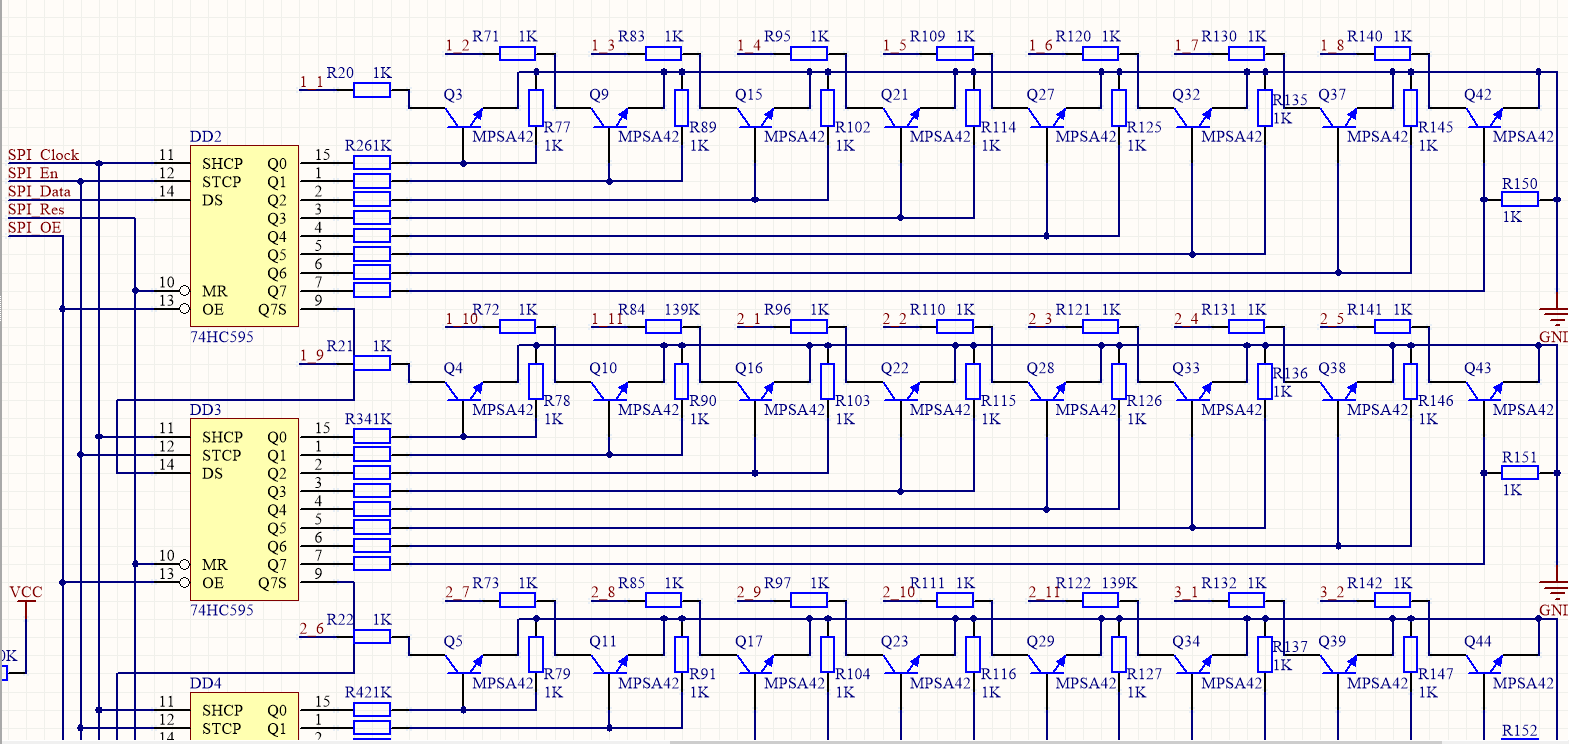Select the DD2 74HC595 chip body
This screenshot has width=1569, height=744.
point(244,236)
